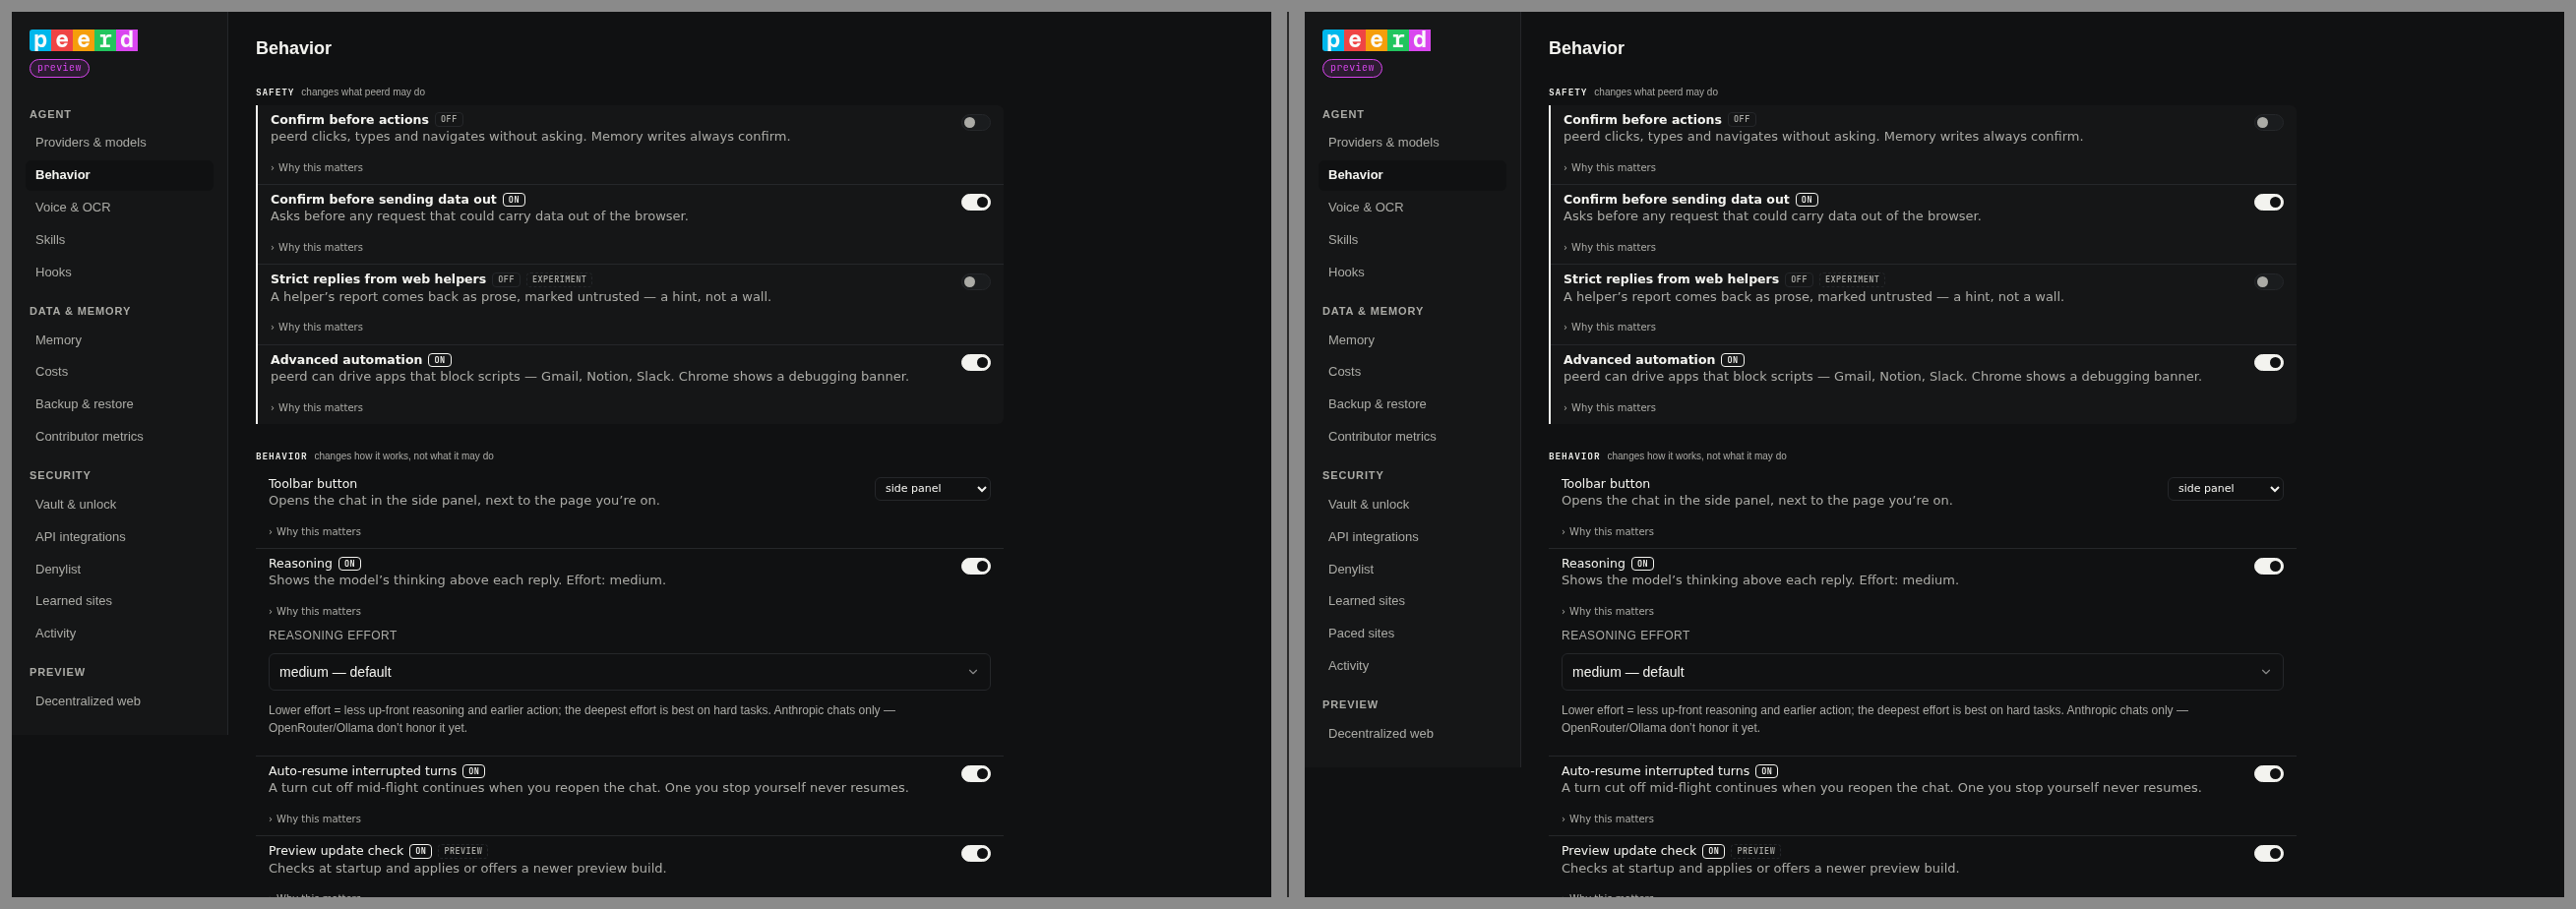Open Providers & models in the left pane
This screenshot has width=2576, height=909.
click(x=119, y=143)
